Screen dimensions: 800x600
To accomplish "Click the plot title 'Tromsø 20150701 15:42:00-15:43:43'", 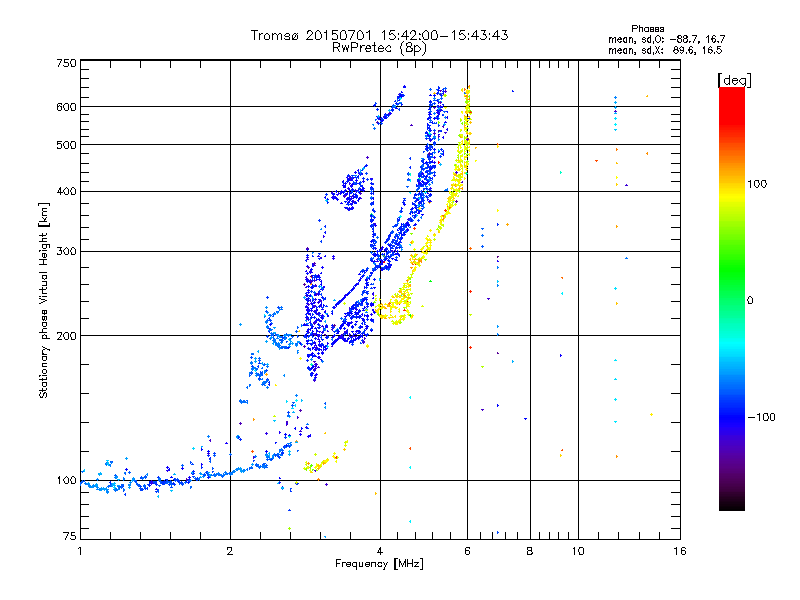I will 379,35.
